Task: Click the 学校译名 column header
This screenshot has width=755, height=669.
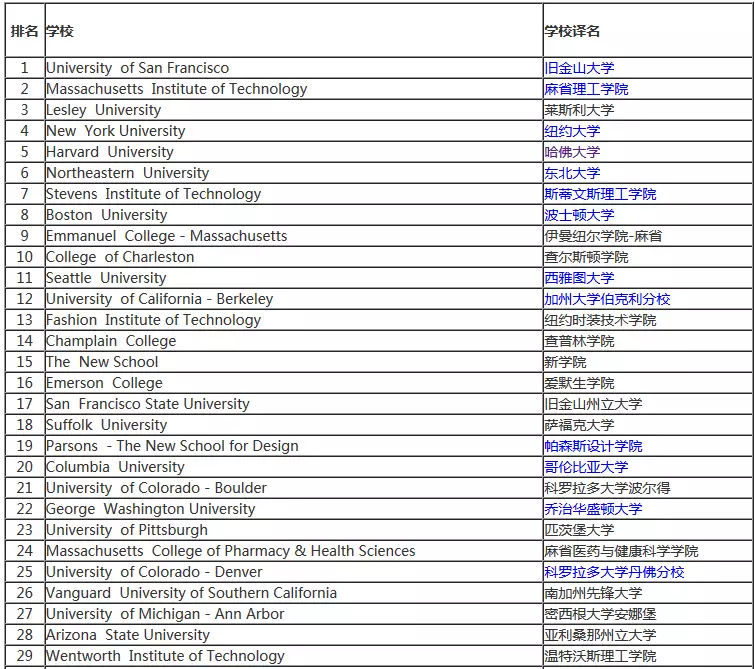Action: [x=648, y=30]
